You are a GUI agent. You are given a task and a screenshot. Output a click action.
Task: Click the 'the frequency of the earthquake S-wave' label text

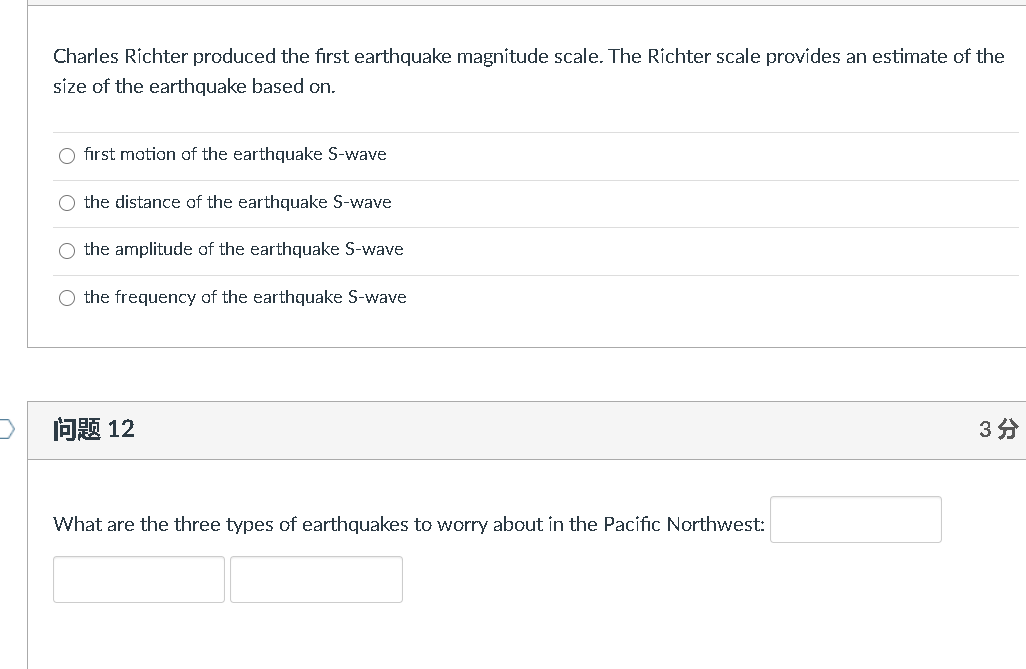click(x=245, y=297)
